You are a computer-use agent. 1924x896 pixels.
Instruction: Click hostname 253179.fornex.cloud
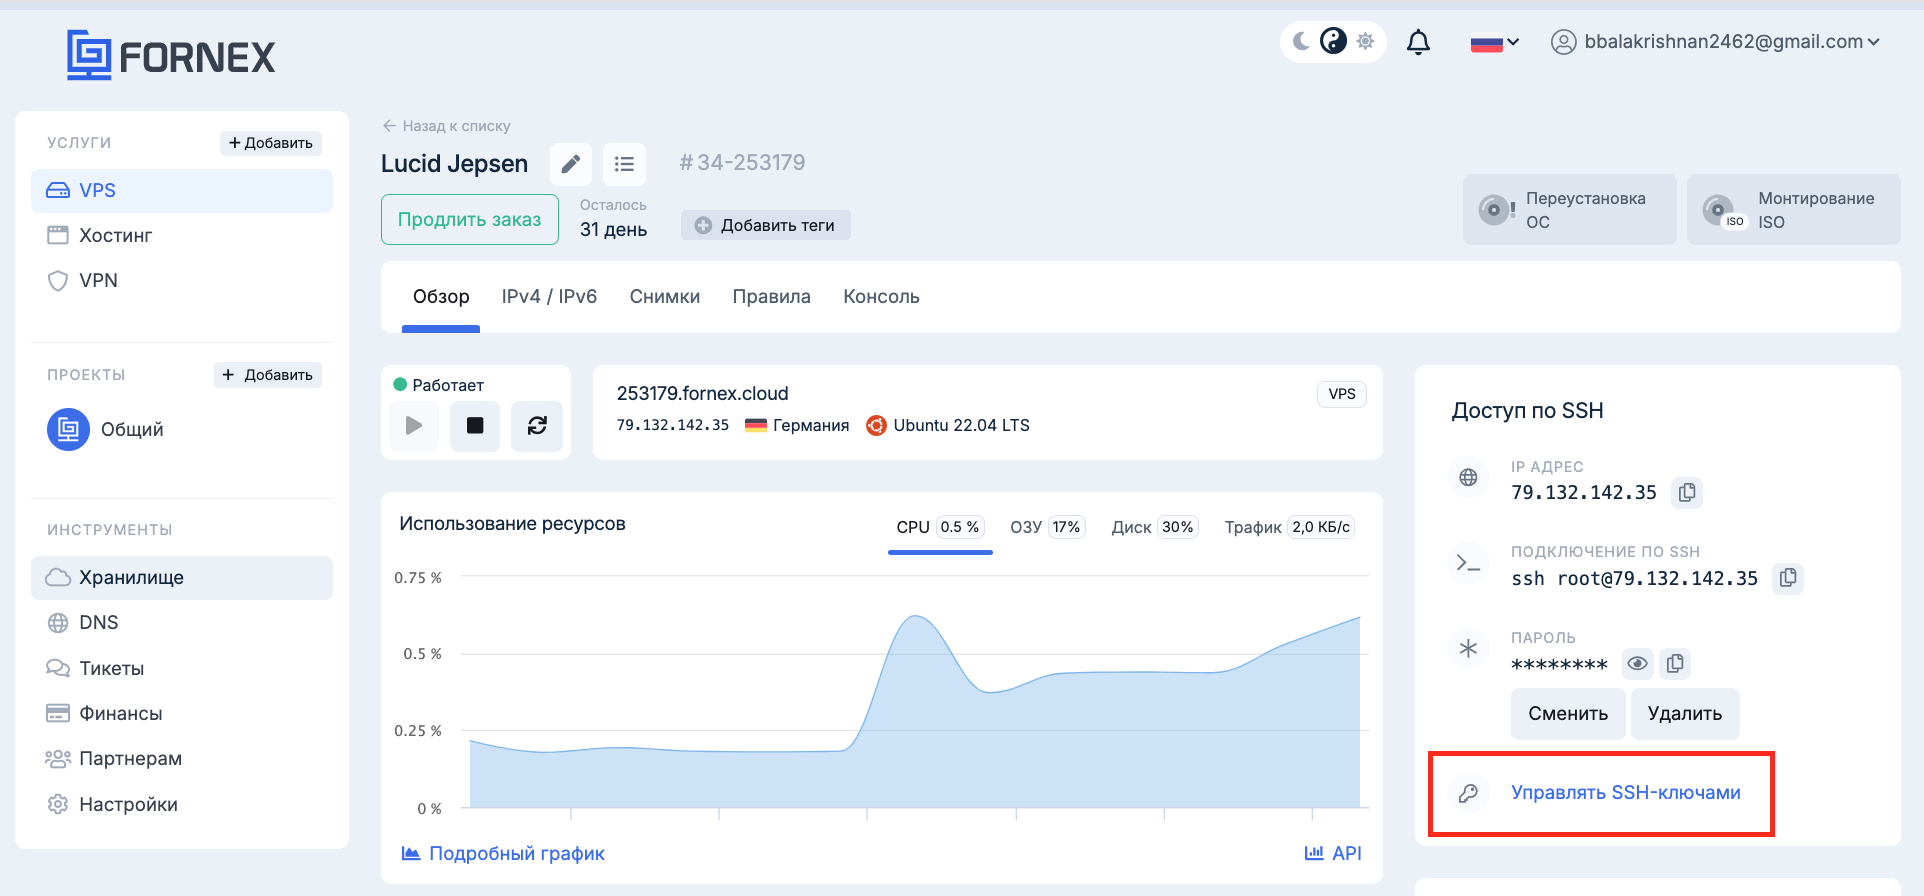[703, 393]
